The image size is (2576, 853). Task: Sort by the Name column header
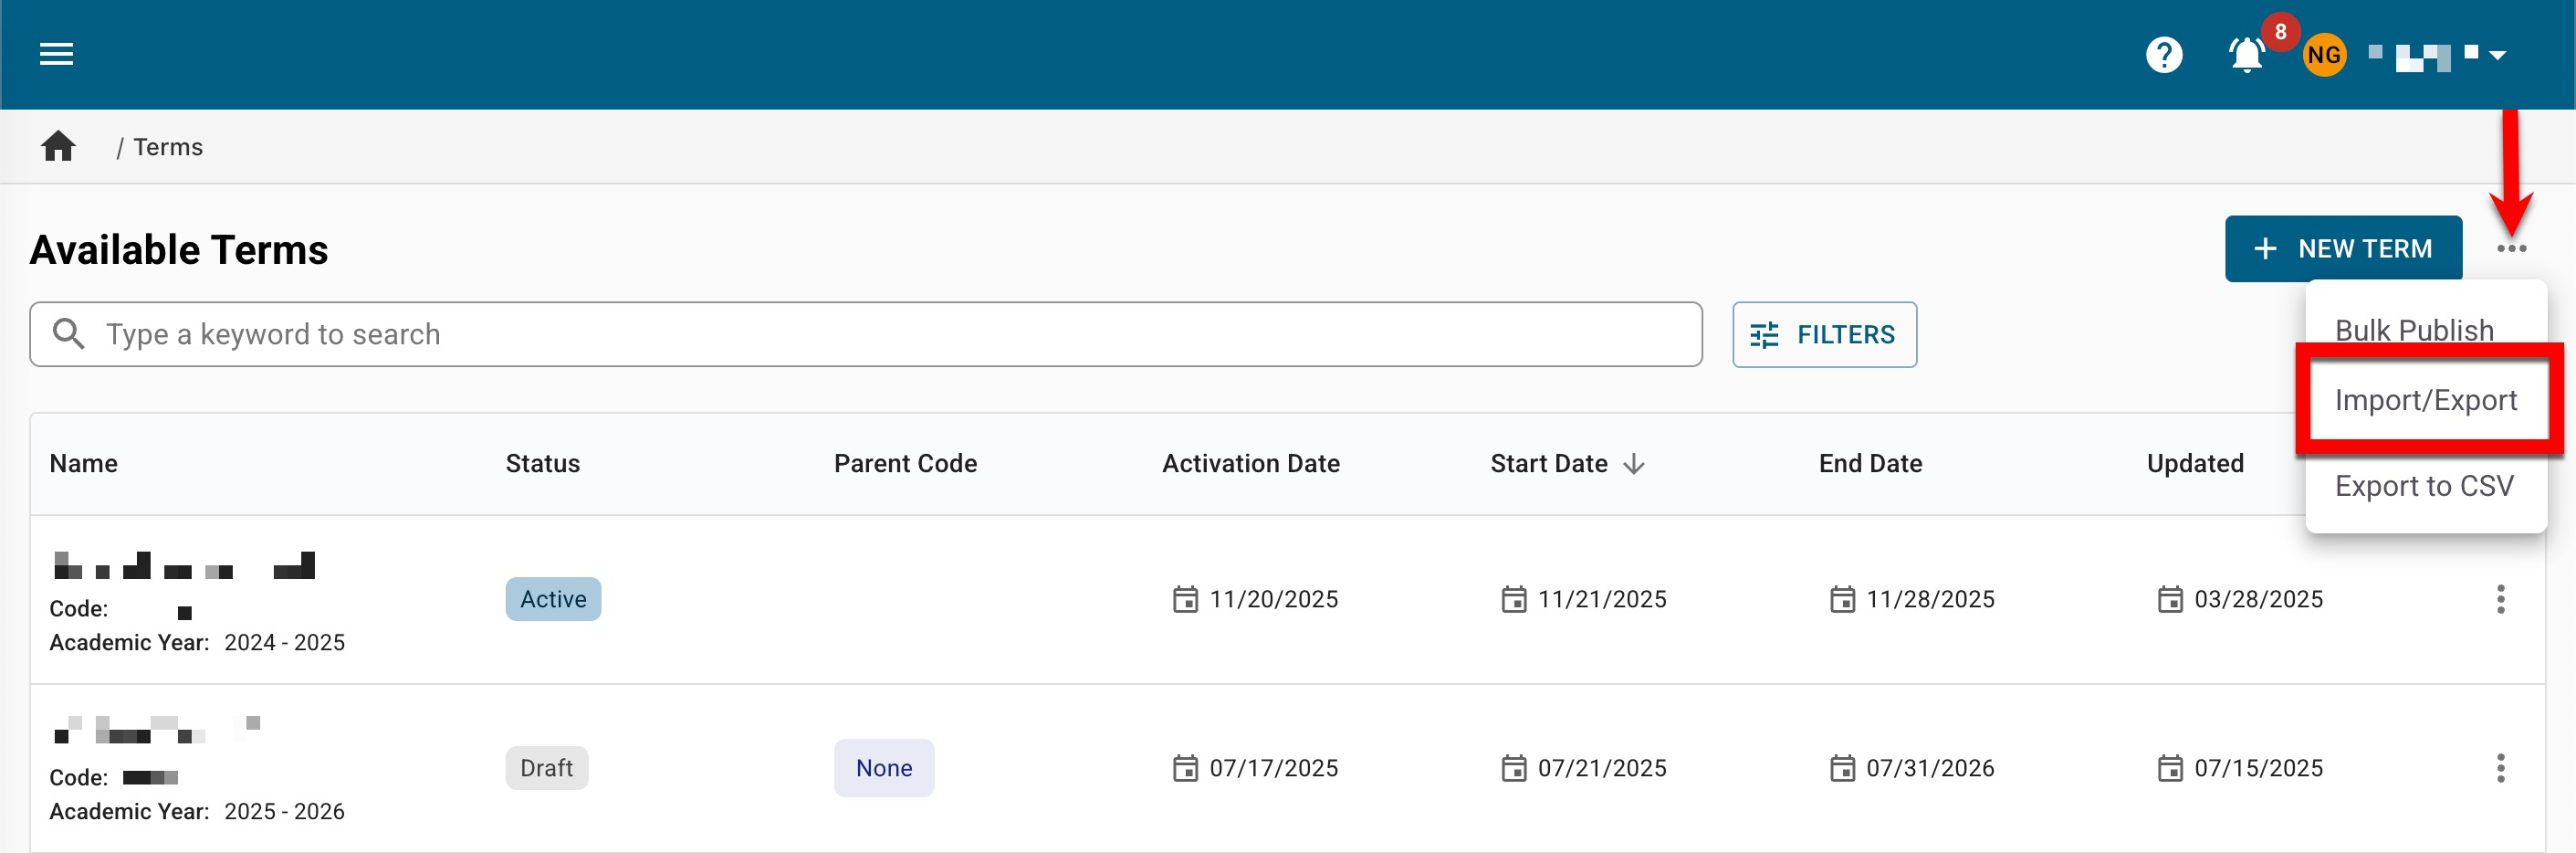[x=84, y=464]
